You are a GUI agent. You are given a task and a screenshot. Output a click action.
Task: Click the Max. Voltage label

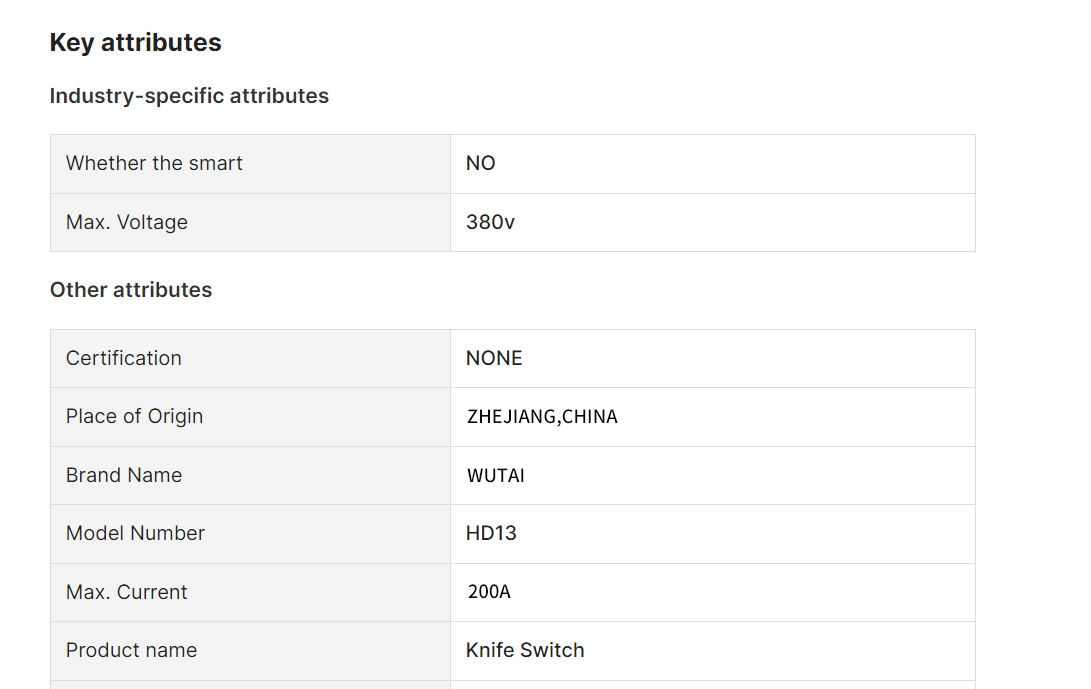127,222
